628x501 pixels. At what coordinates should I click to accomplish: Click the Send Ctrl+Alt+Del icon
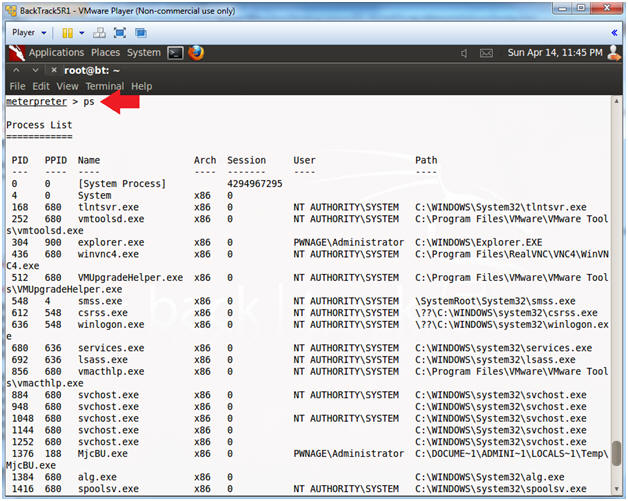(99, 33)
